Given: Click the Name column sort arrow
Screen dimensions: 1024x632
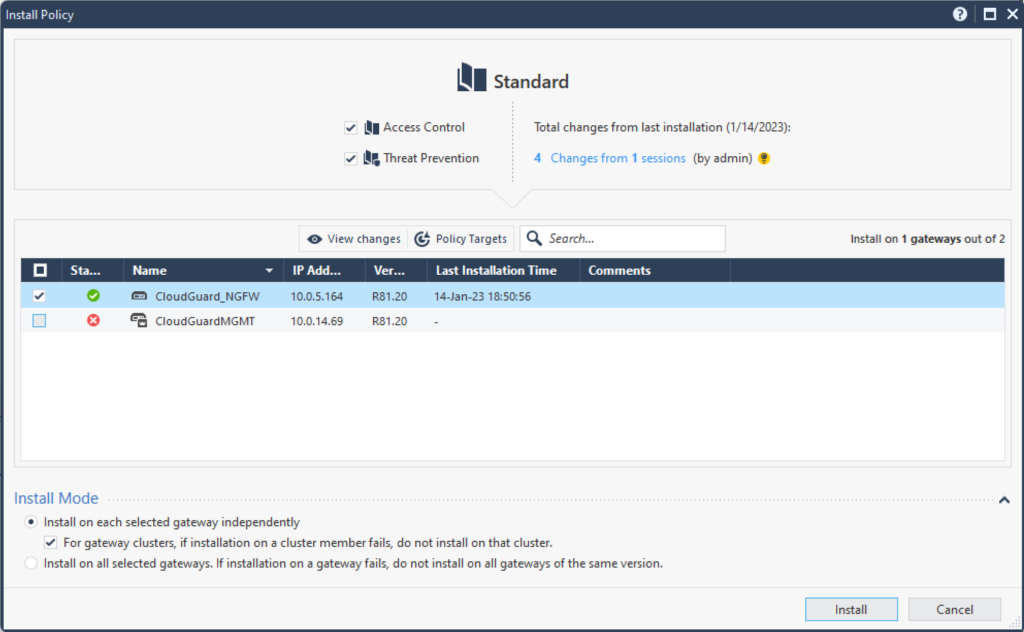Looking at the screenshot, I should click(269, 270).
